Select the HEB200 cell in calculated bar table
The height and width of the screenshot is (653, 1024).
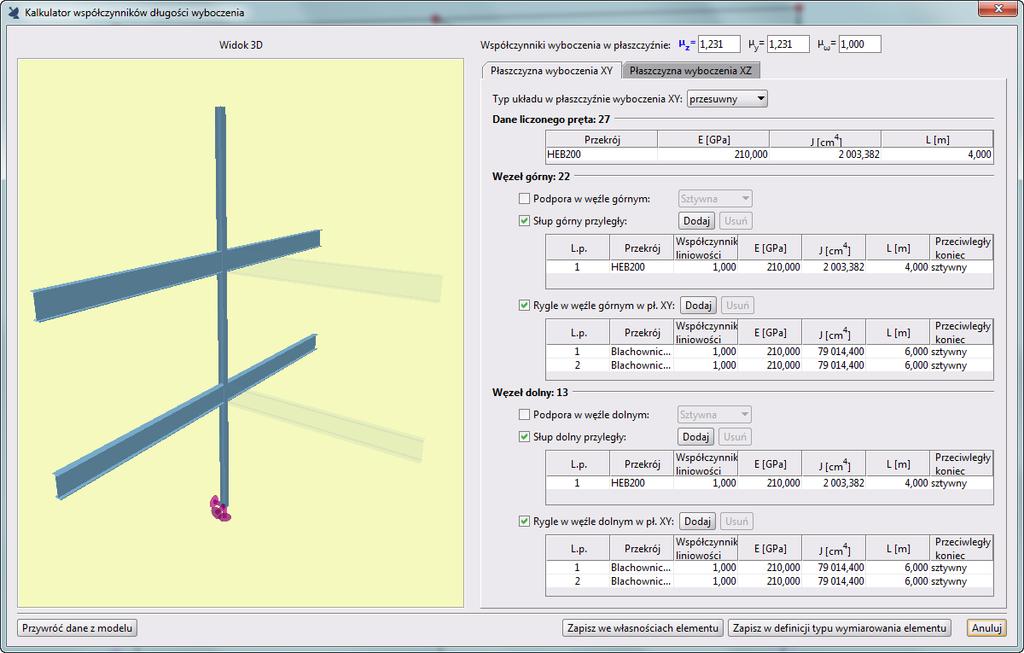coord(601,155)
